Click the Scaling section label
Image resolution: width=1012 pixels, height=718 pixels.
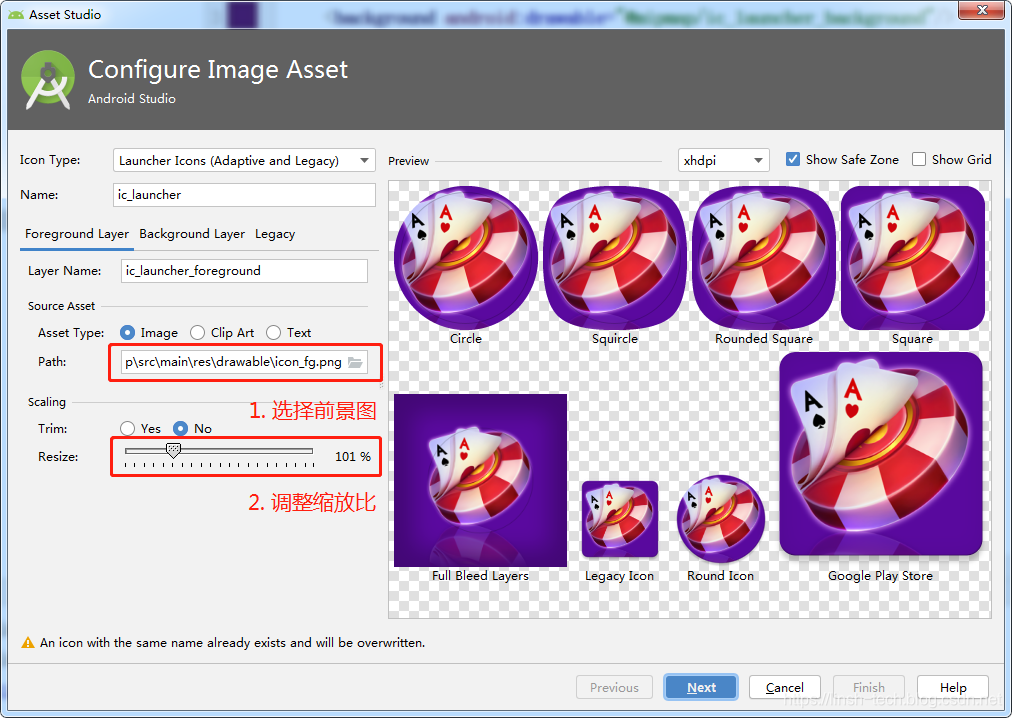click(x=46, y=402)
